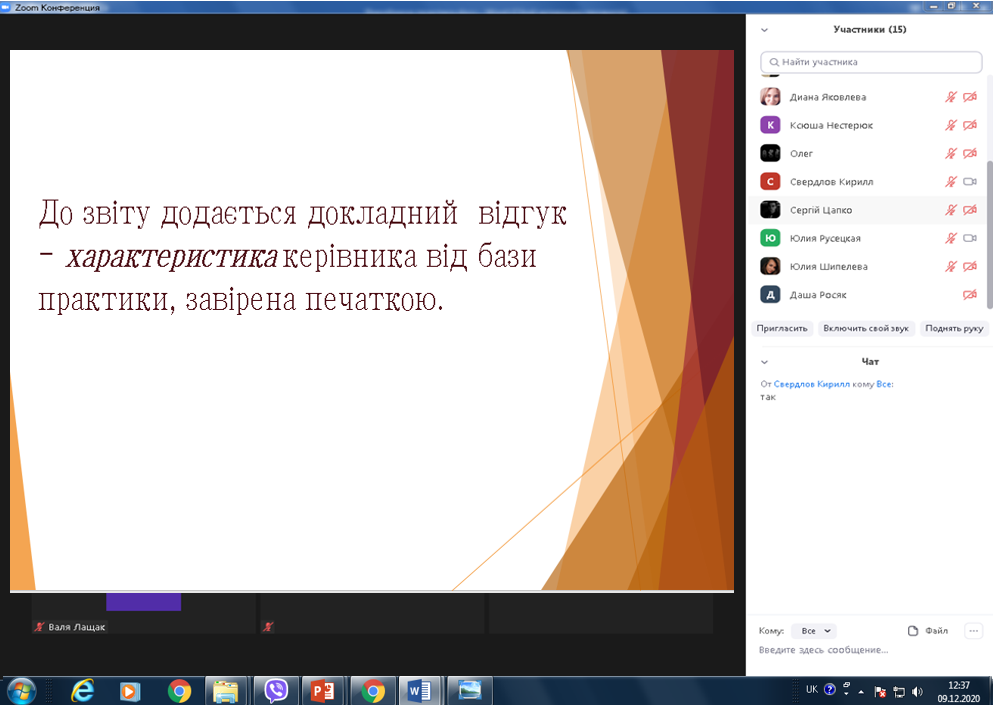993x705 pixels.
Task: Click the video camera icon for Свердлов Кирилл
Action: (x=969, y=182)
